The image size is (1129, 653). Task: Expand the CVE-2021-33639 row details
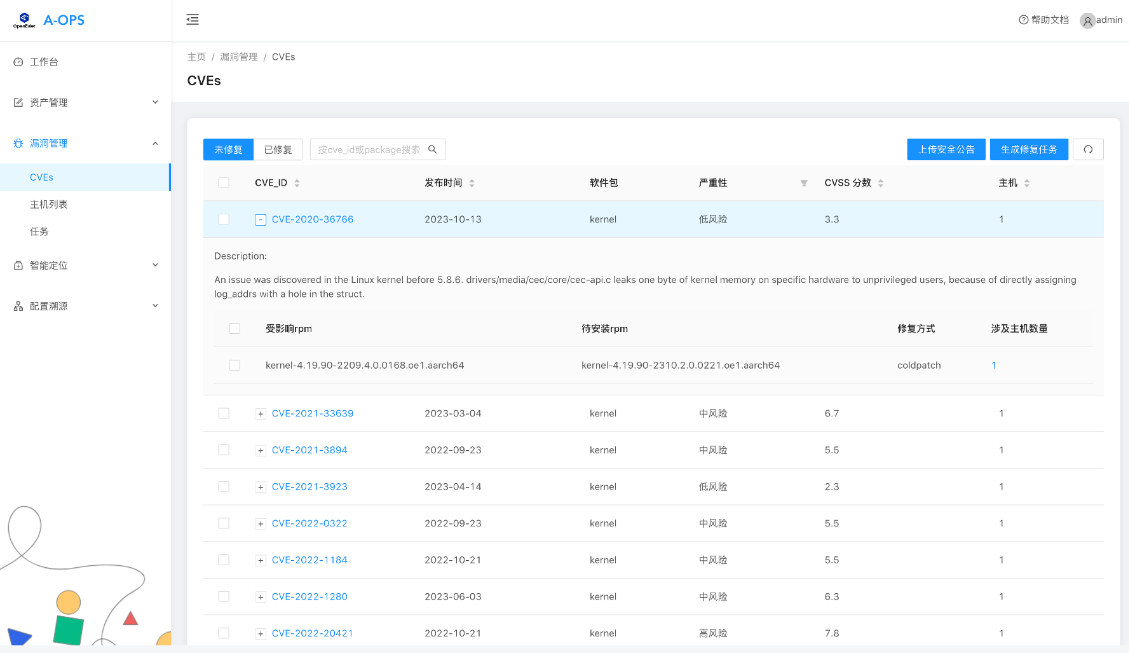261,413
